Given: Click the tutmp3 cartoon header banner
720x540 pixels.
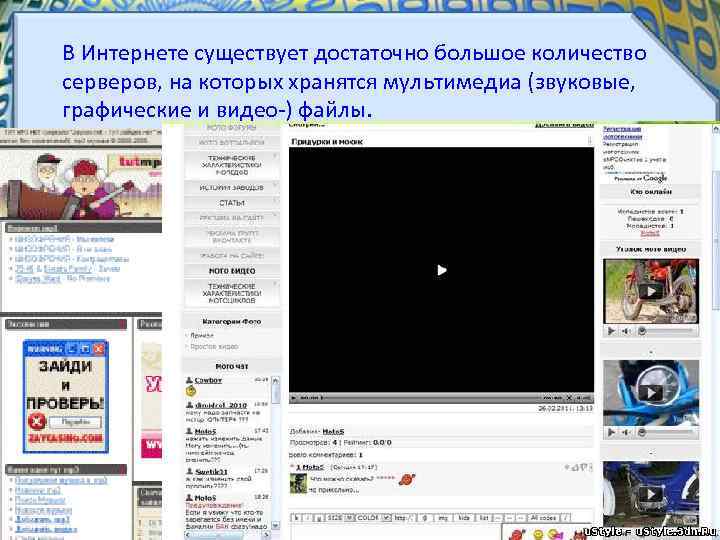Looking at the screenshot, I should coord(81,184).
